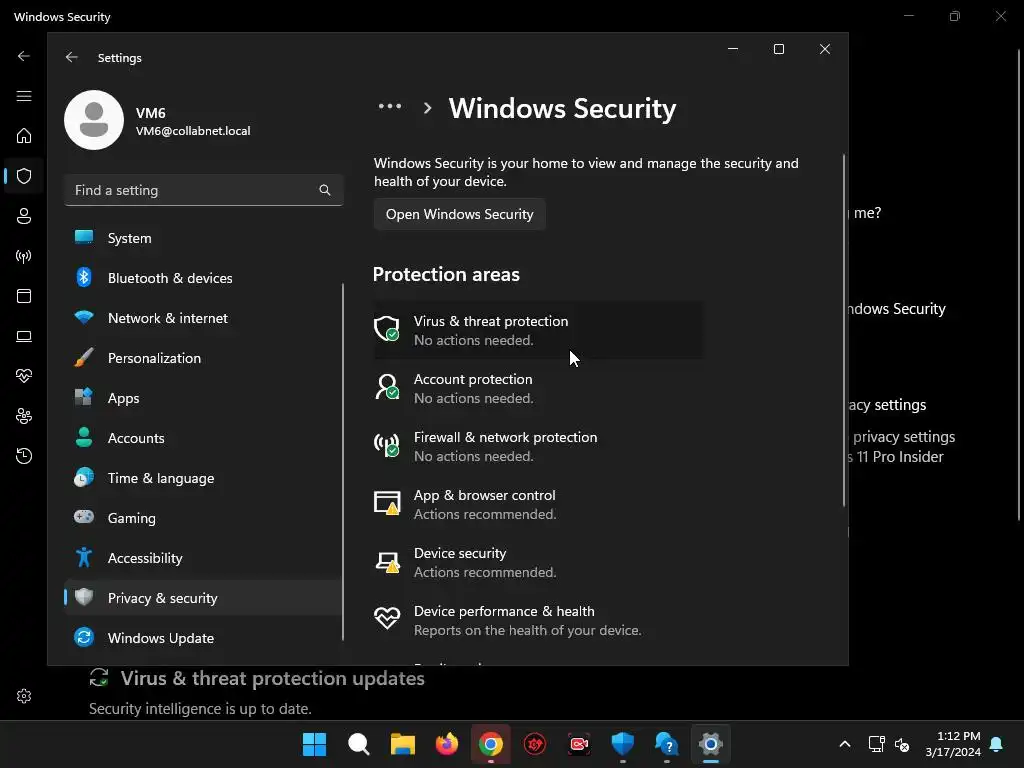Open Accessibility settings
This screenshot has width=1024, height=768.
coord(203,558)
